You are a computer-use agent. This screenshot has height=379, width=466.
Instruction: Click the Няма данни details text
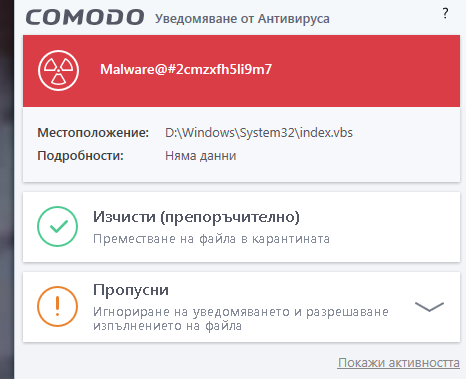point(201,156)
